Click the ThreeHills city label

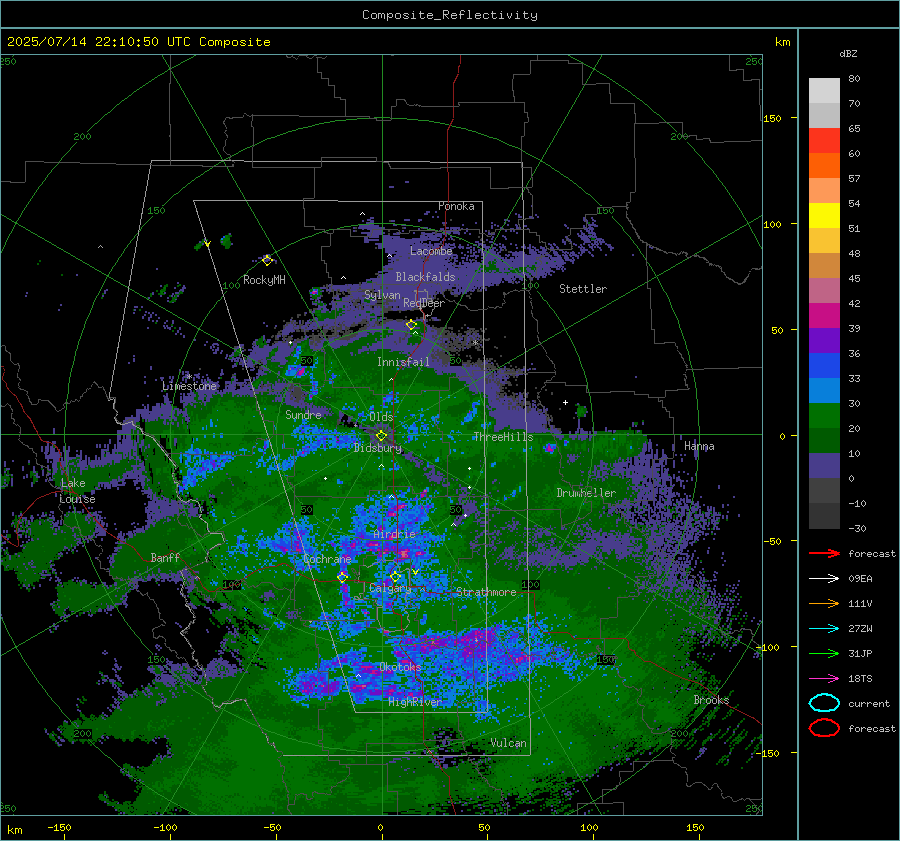(503, 437)
